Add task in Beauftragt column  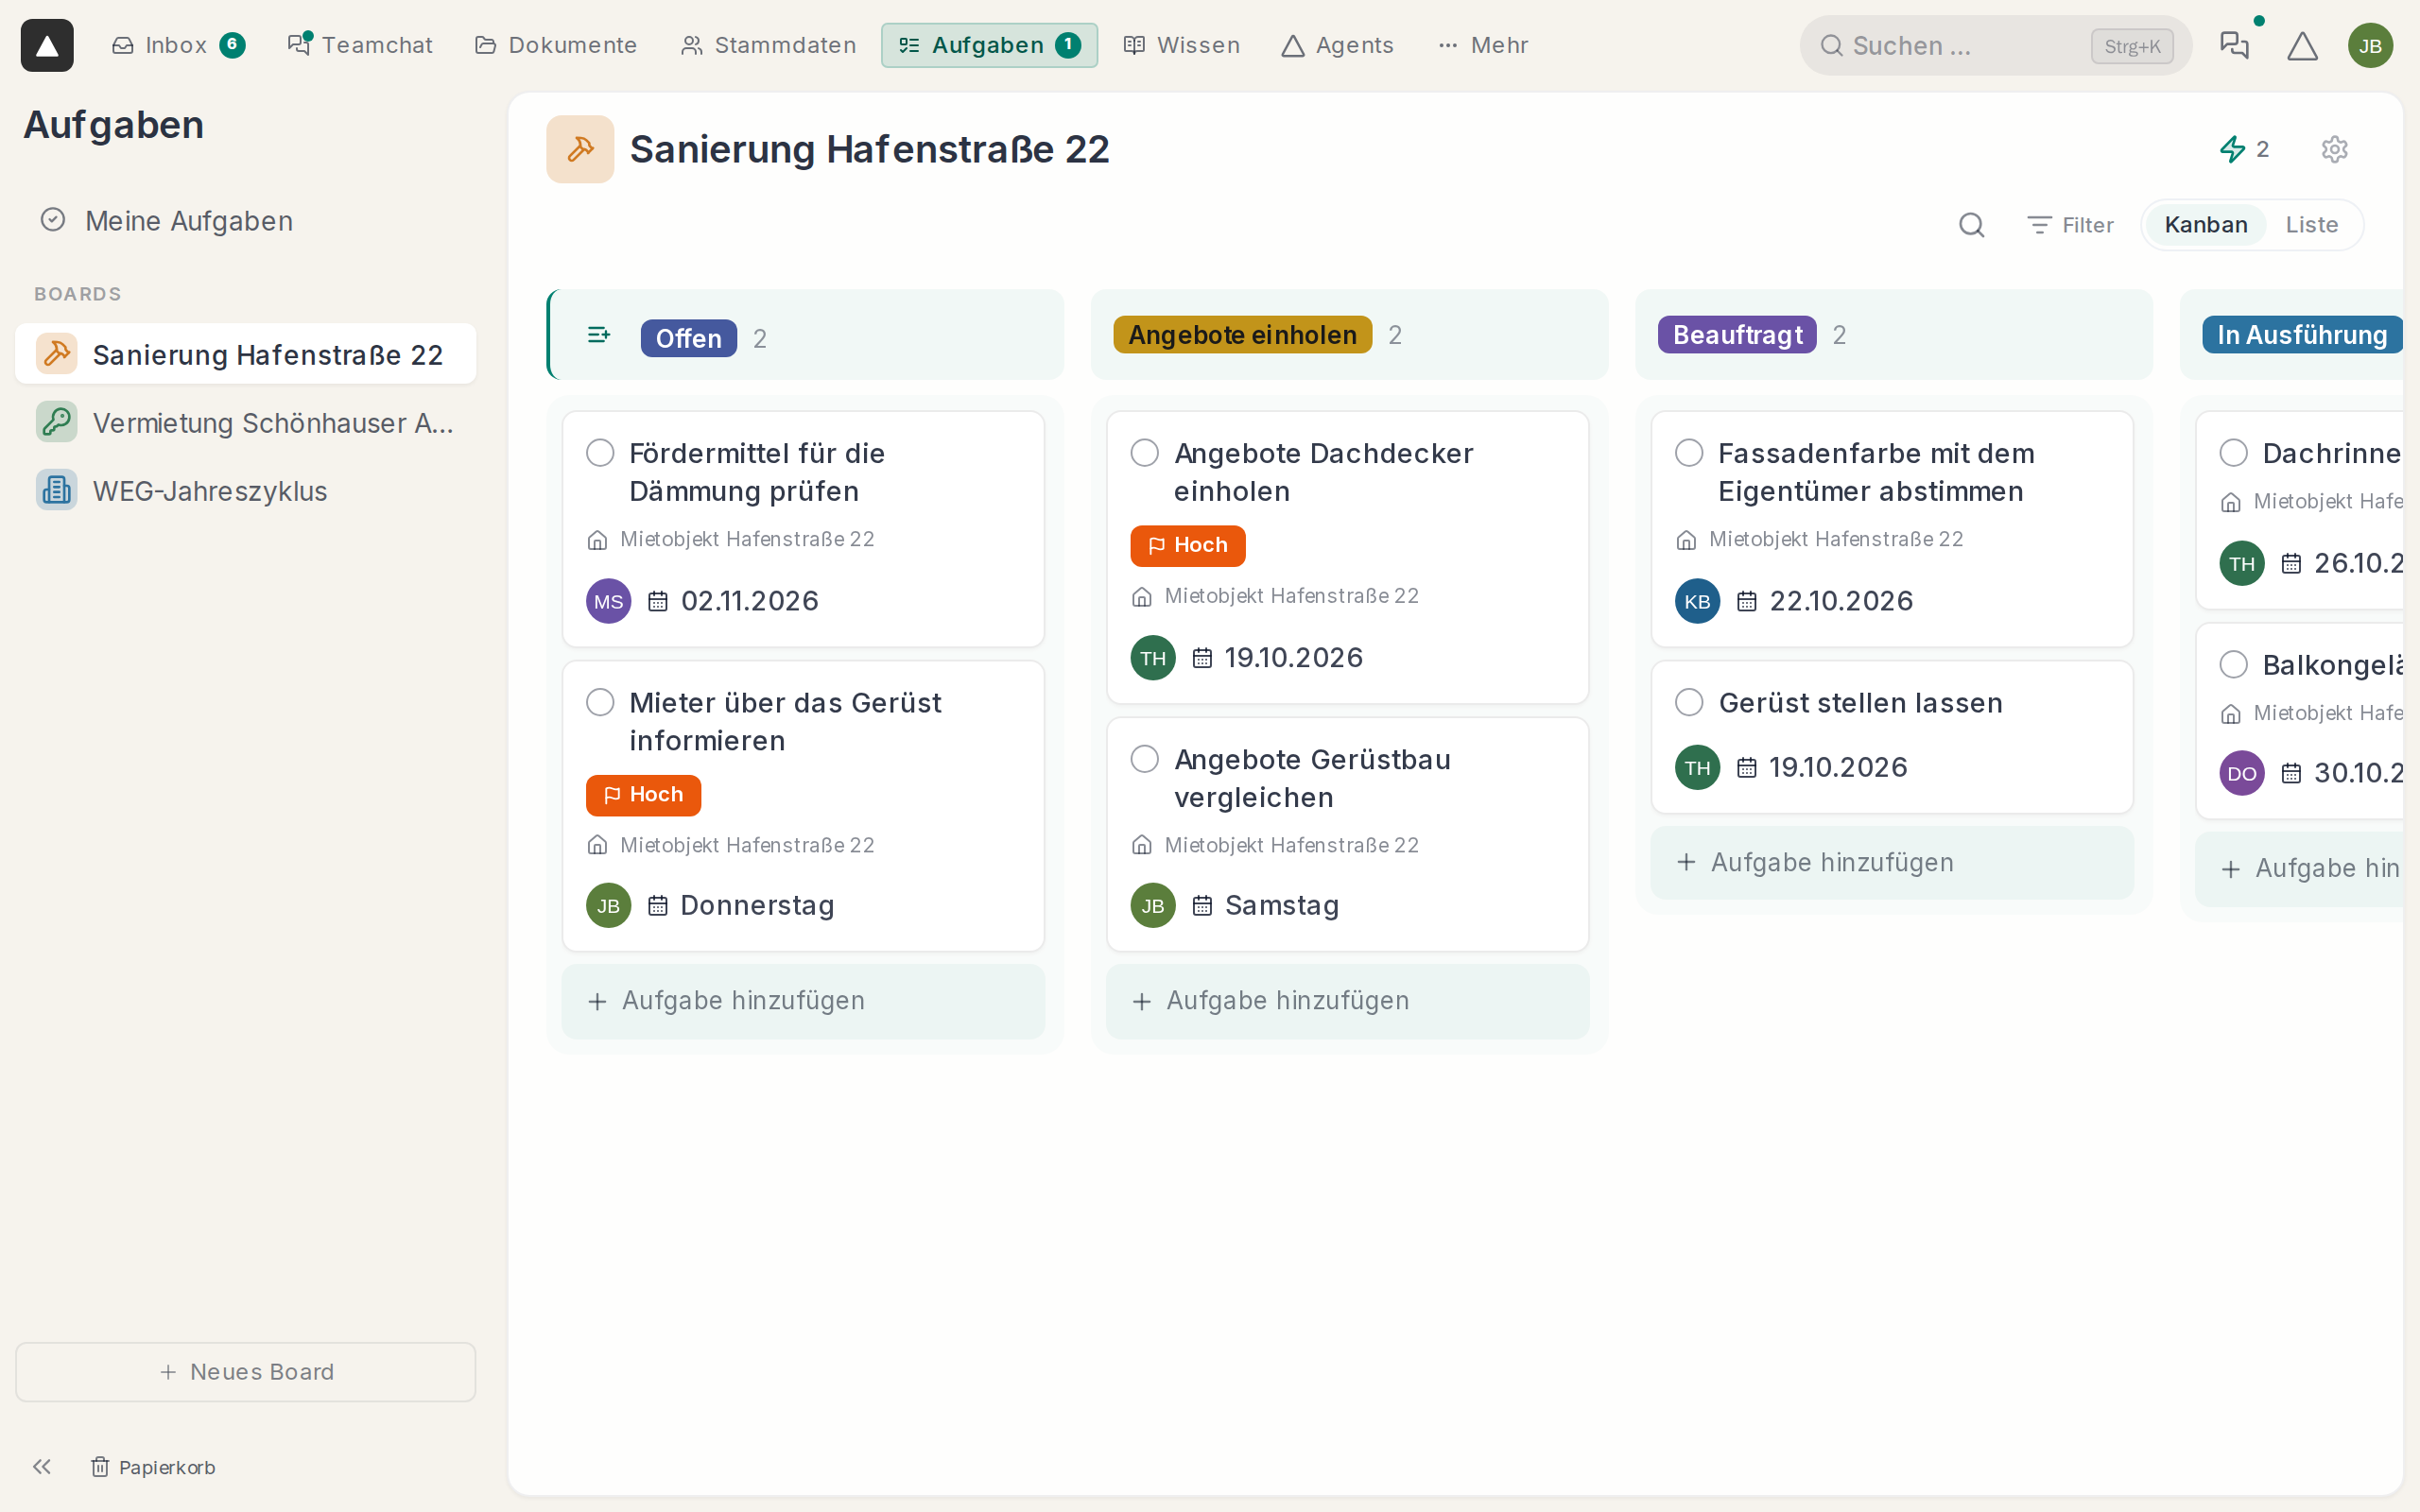[x=1892, y=863]
